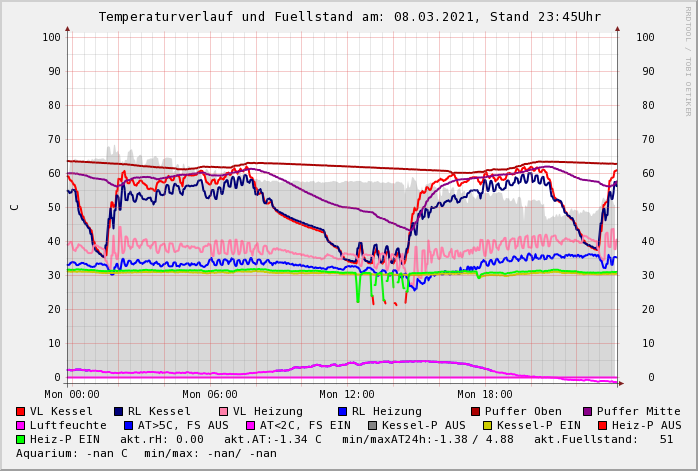
Task: Click the magenta Luftfeuchte legend swatch
Action: [20, 425]
